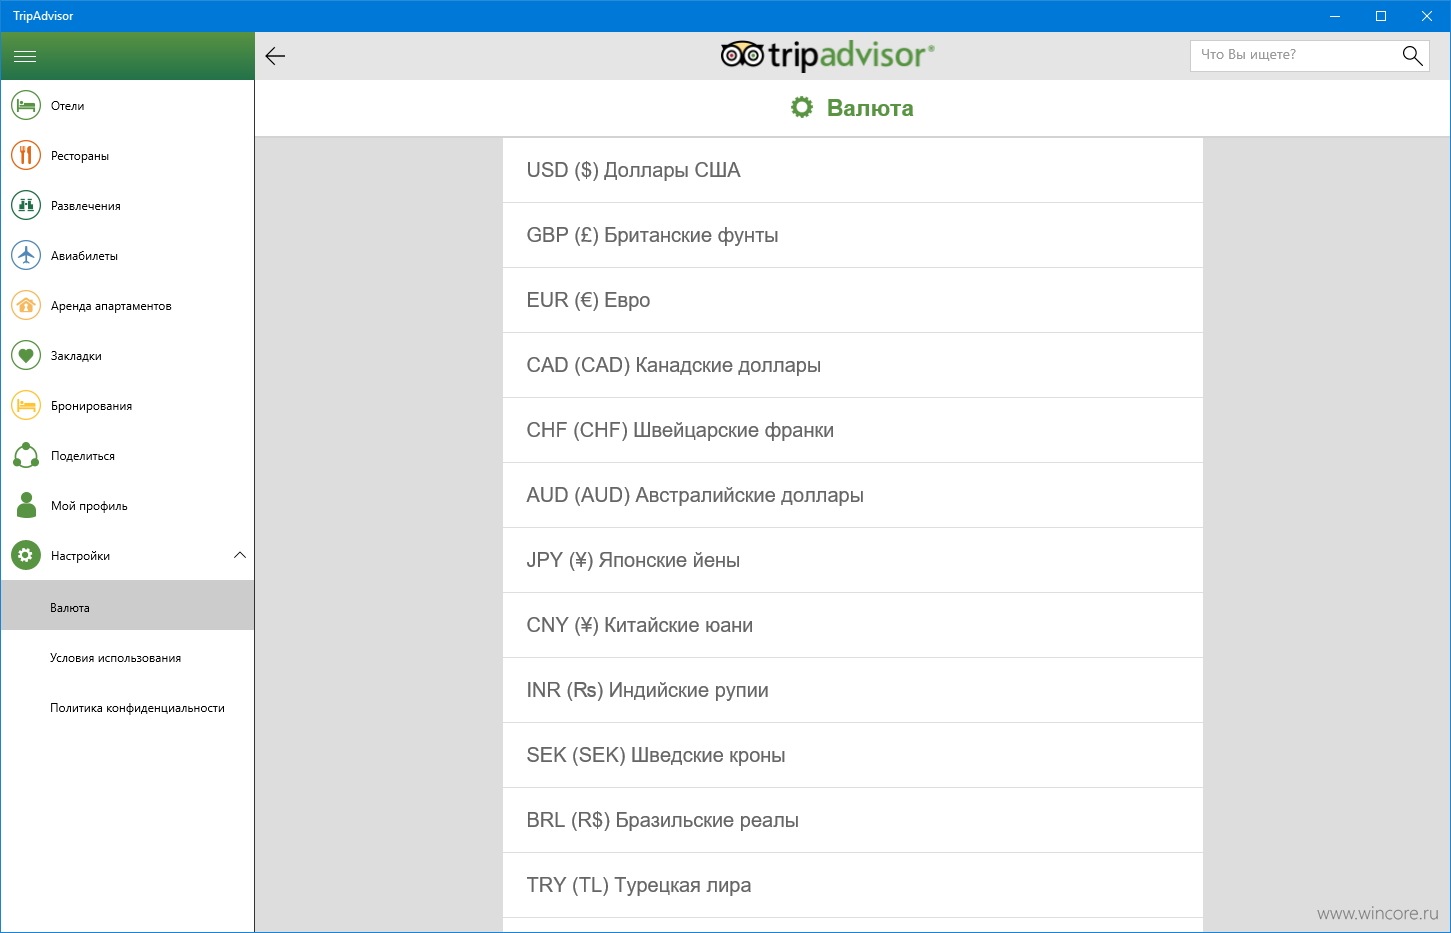Collapse the Настройки section chevron
Image resolution: width=1451 pixels, height=933 pixels.
pyautogui.click(x=240, y=555)
